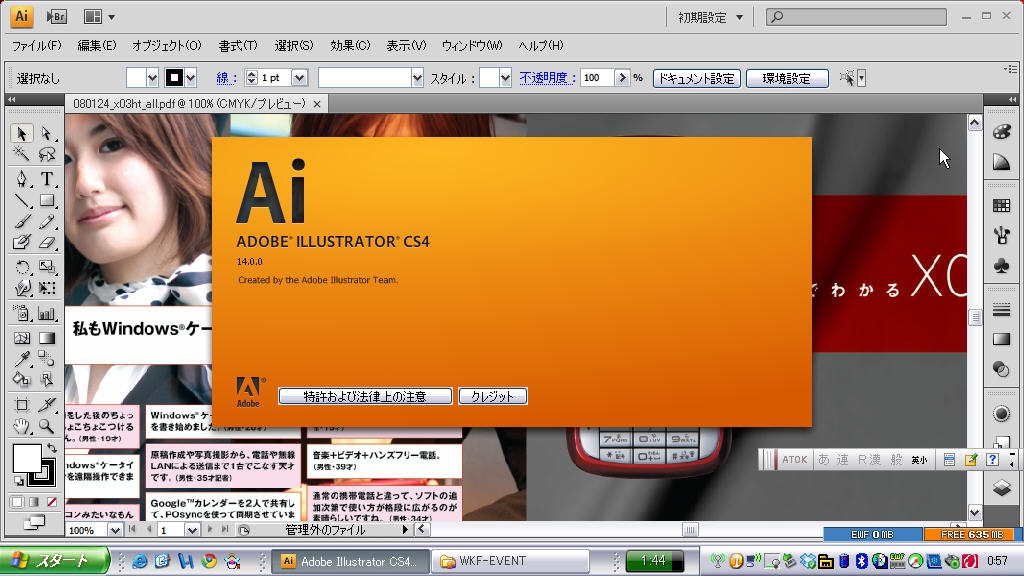The image size is (1024, 576).
Task: Reset to default fill and stroke
Action: pyautogui.click(x=19, y=481)
